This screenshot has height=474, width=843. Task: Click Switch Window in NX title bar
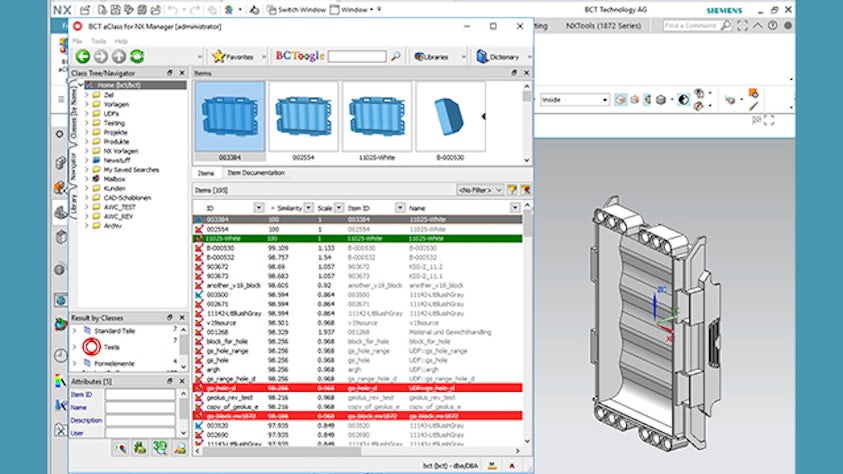[x=297, y=10]
